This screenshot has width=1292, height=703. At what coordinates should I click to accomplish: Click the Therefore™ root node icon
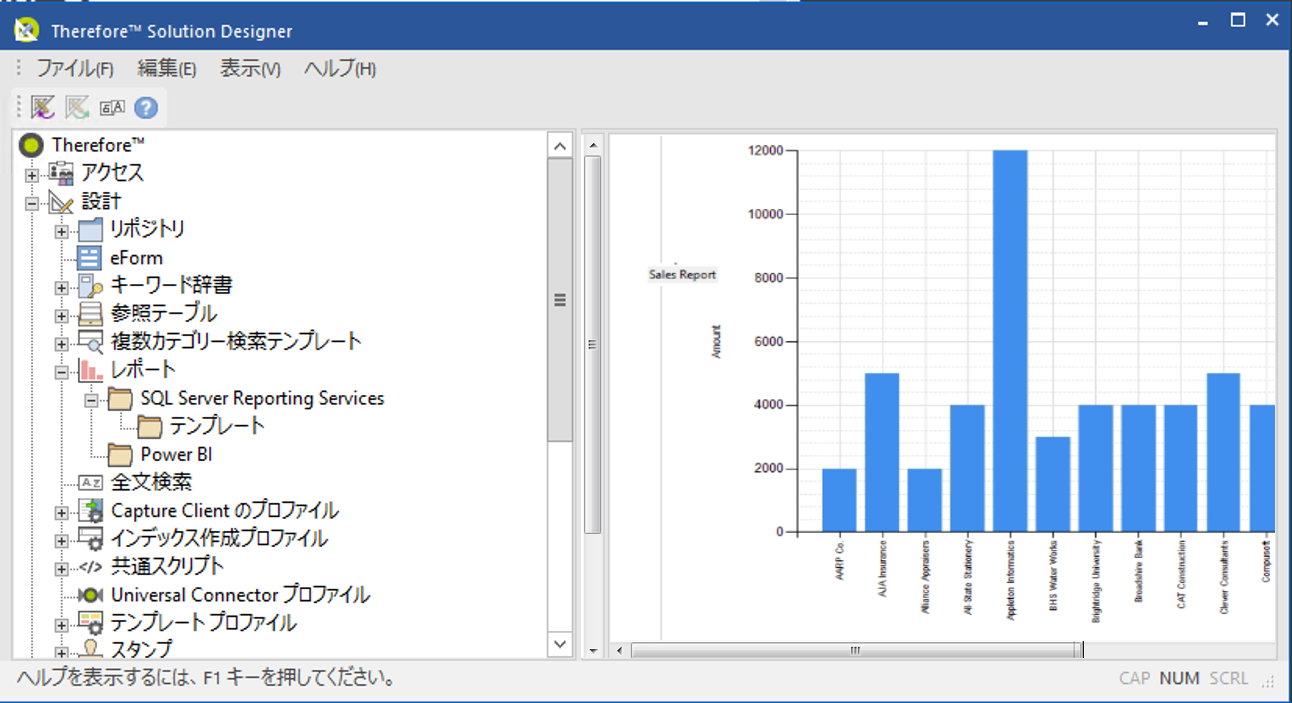(31, 145)
